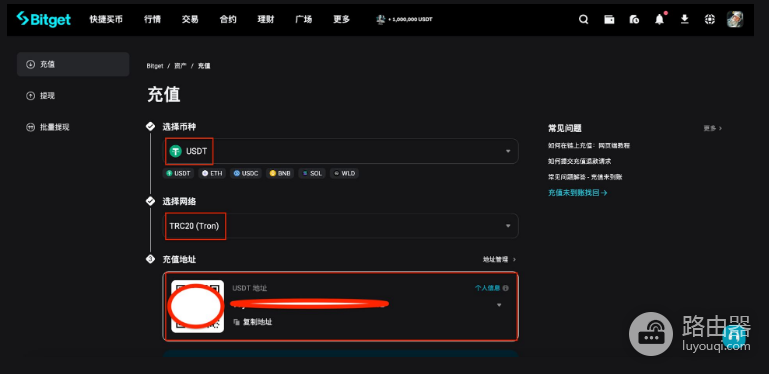Expand the TRC20 (Tron) network dropdown
This screenshot has width=769, height=374.
[340, 226]
